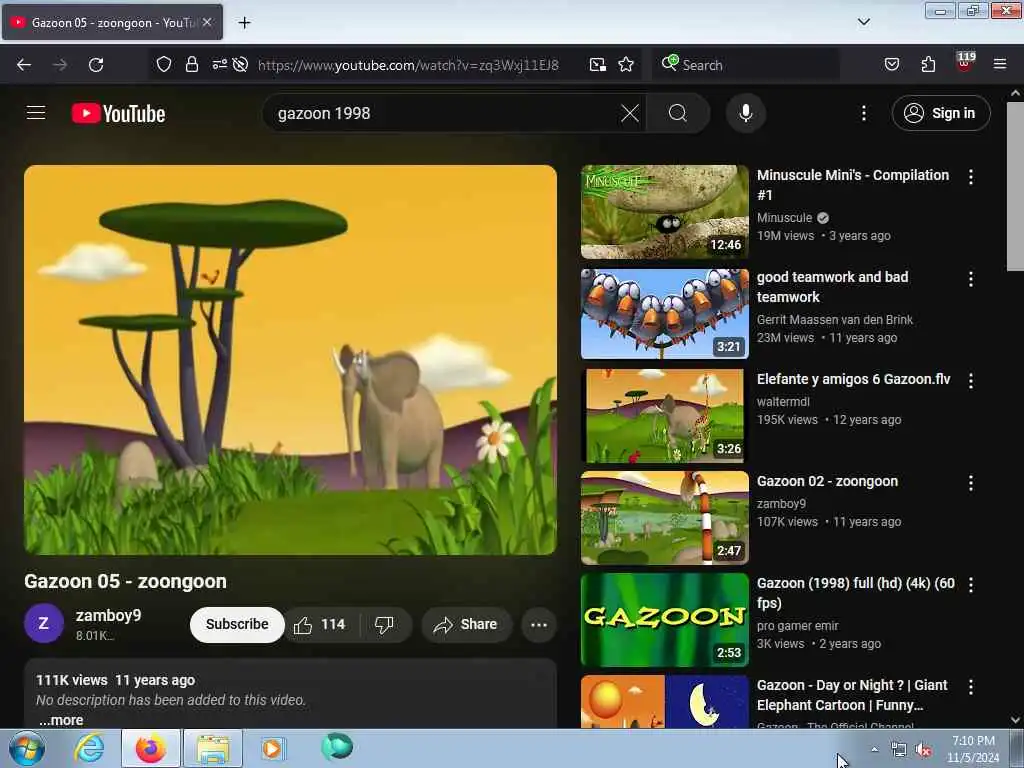Dislike the video with thumbs down
This screenshot has width=1024, height=768.
pyautogui.click(x=384, y=625)
